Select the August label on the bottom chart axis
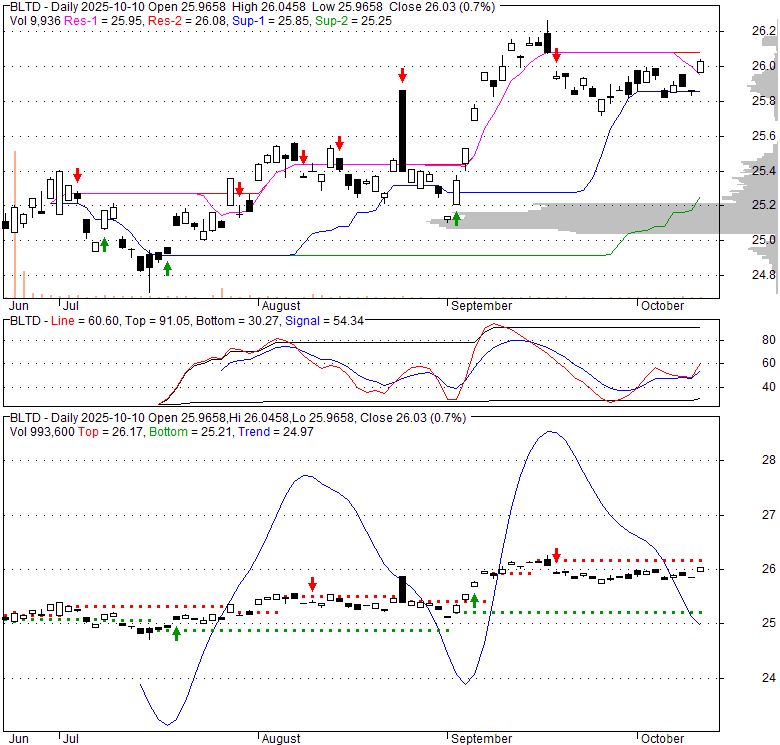780x745 pixels. [281, 739]
